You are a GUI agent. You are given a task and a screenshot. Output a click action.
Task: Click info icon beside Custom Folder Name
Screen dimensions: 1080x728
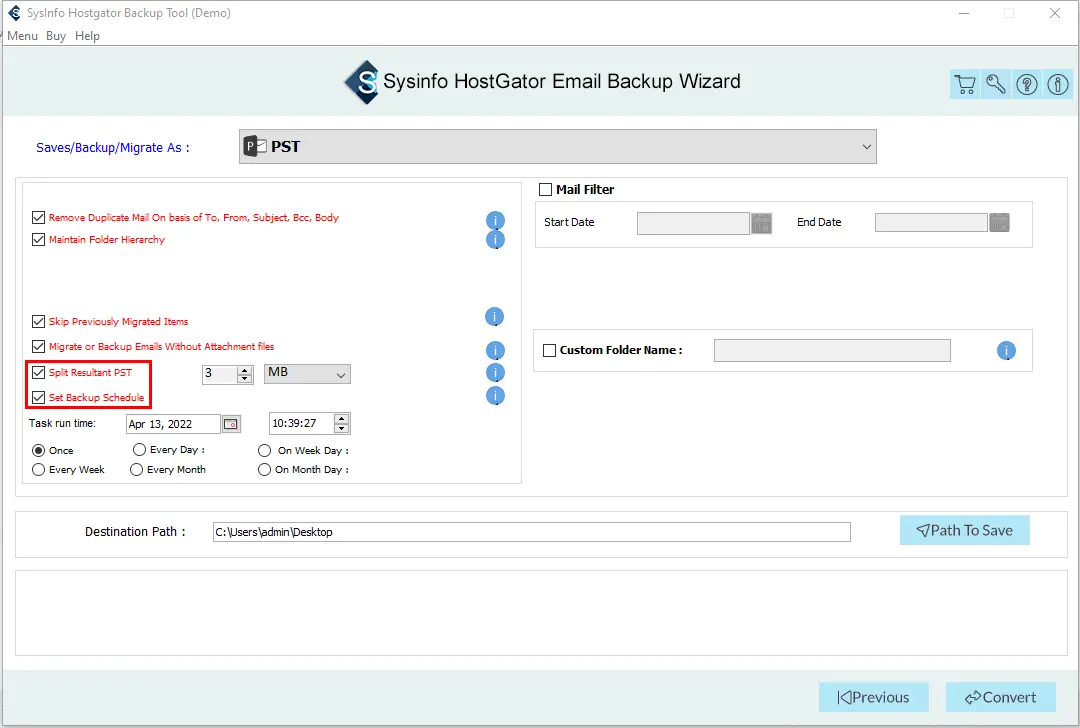[1006, 351]
